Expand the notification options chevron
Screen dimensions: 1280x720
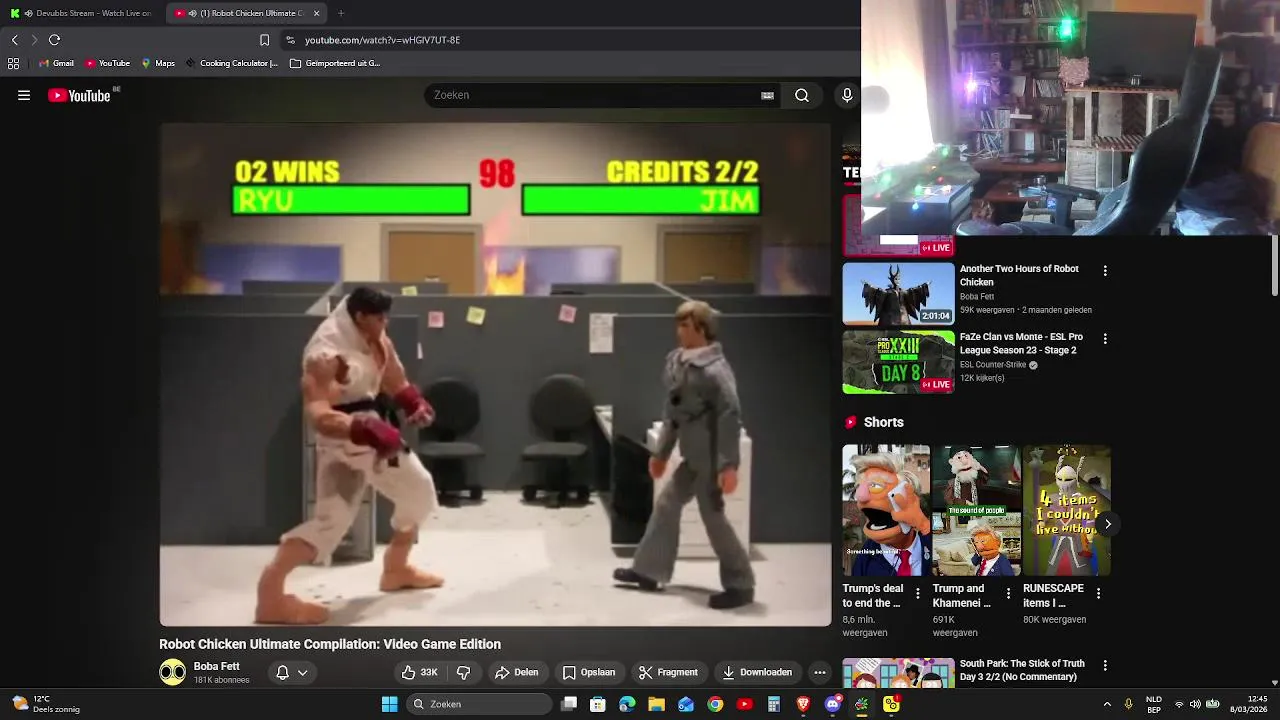coord(302,672)
